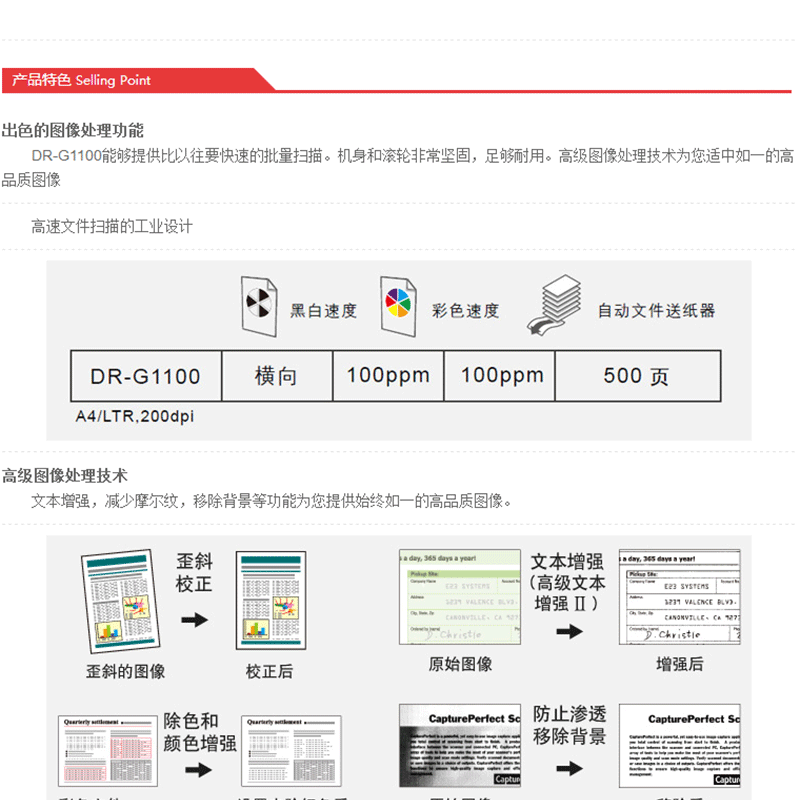Image resolution: width=800 pixels, height=800 pixels.
Task: Click the 100ppm cell under 彩色速度
Action: [x=501, y=377]
